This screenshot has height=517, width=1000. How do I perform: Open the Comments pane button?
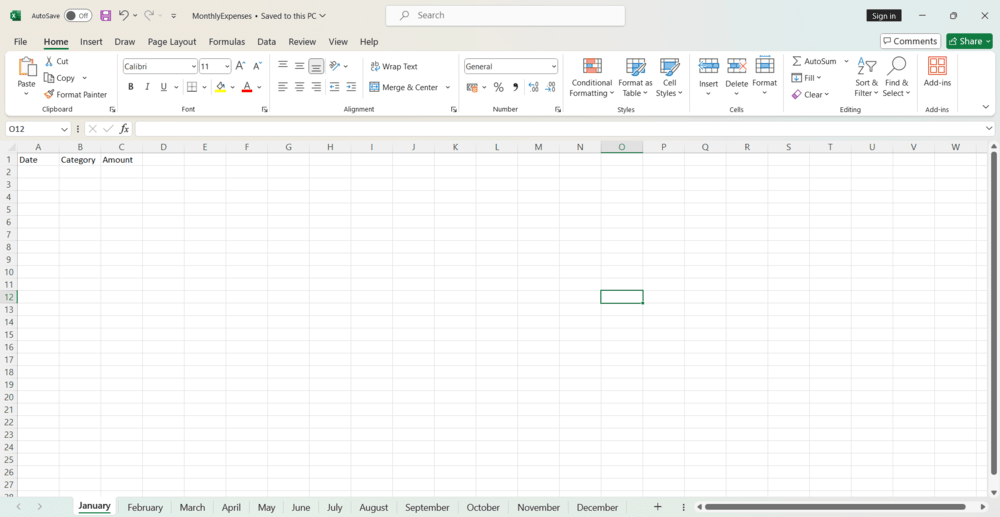point(910,41)
